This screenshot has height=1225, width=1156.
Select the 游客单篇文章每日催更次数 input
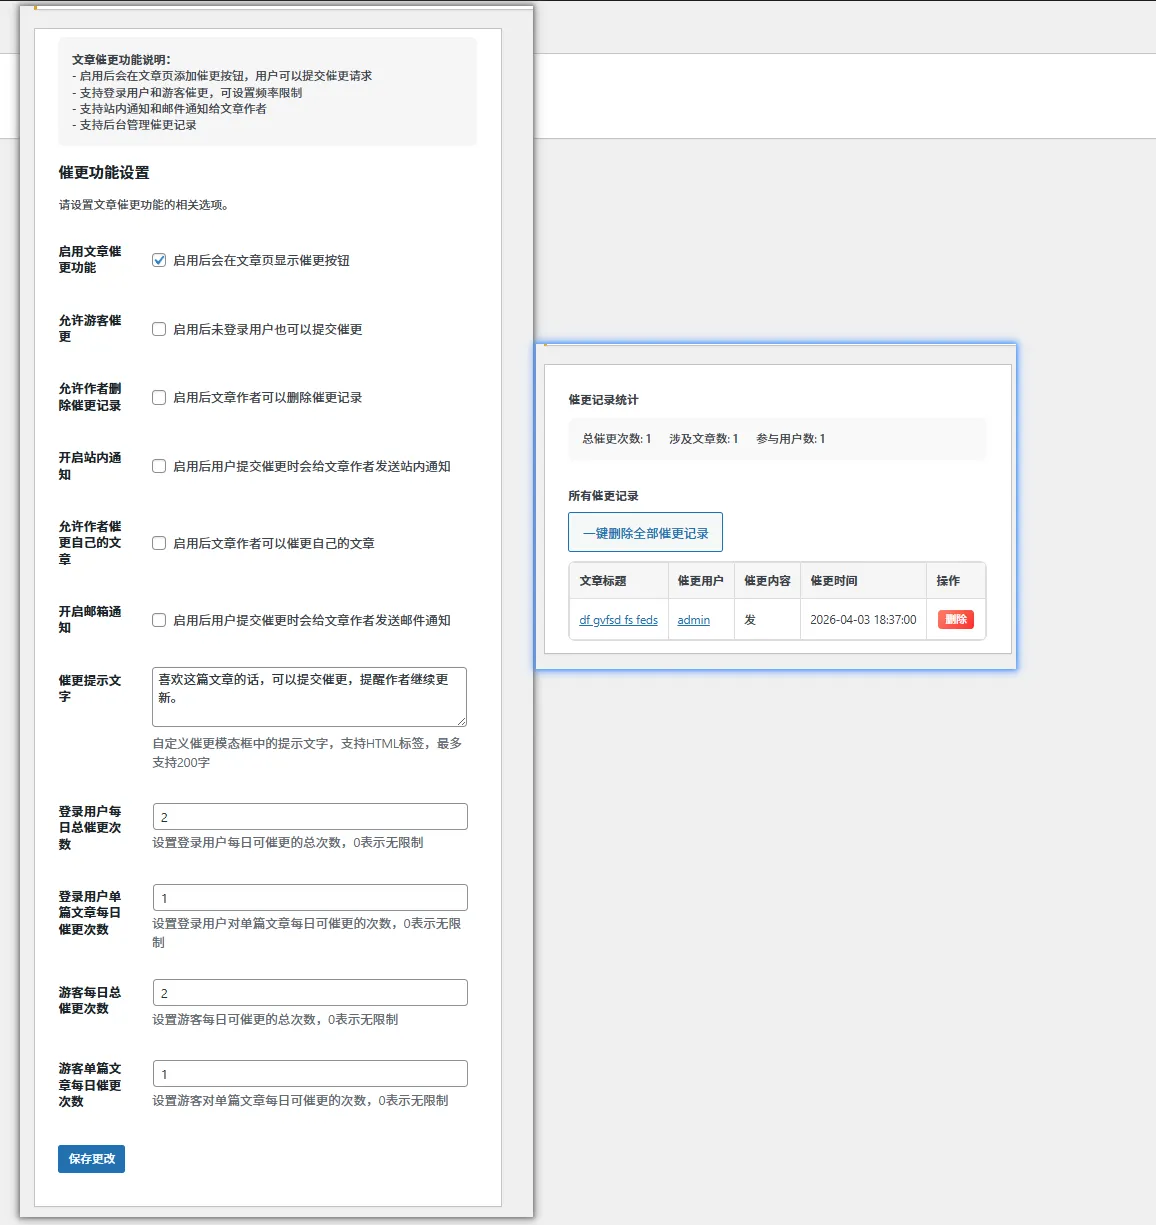pos(309,1073)
